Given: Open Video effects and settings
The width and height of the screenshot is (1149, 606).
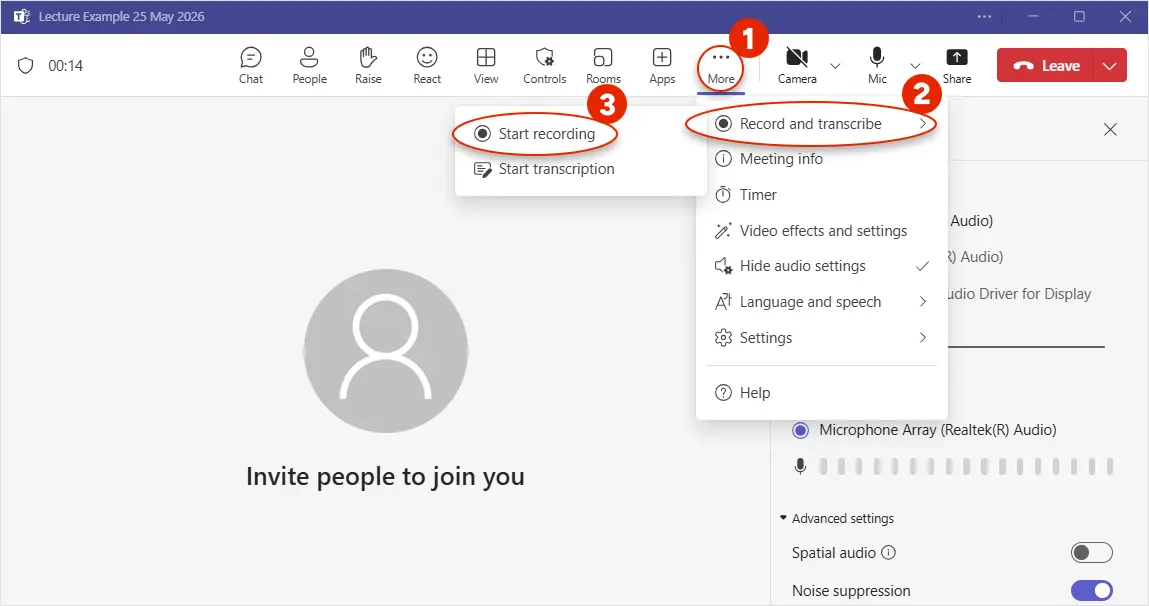Looking at the screenshot, I should 821,231.
